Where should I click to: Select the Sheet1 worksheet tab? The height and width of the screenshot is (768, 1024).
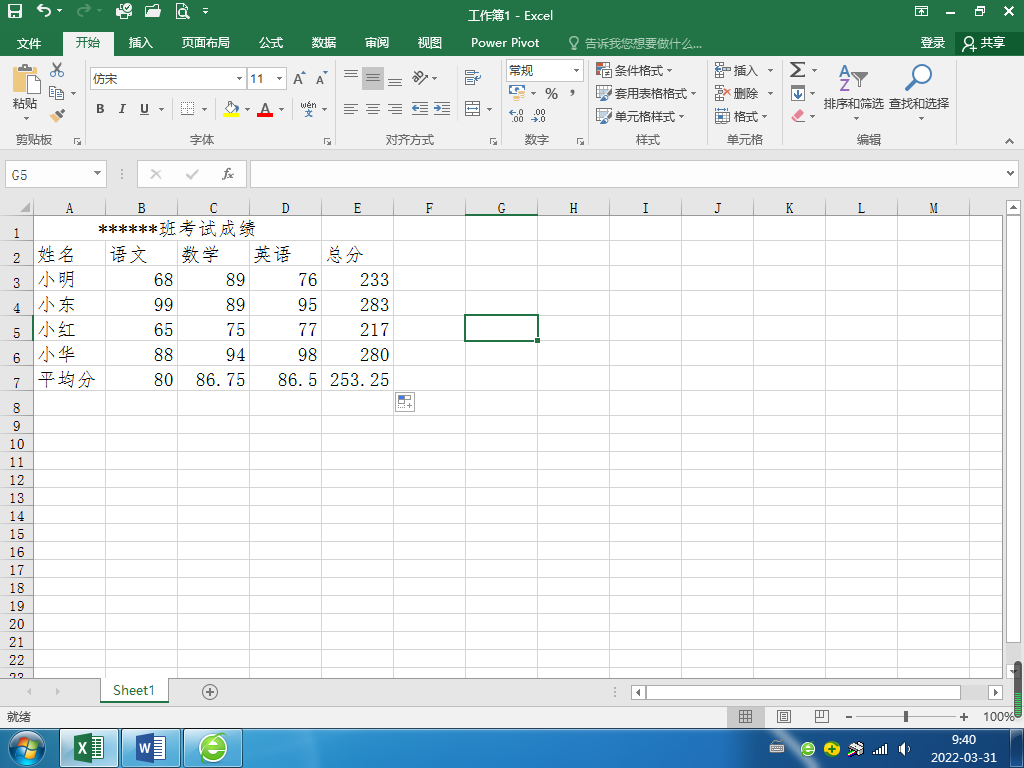pyautogui.click(x=134, y=690)
